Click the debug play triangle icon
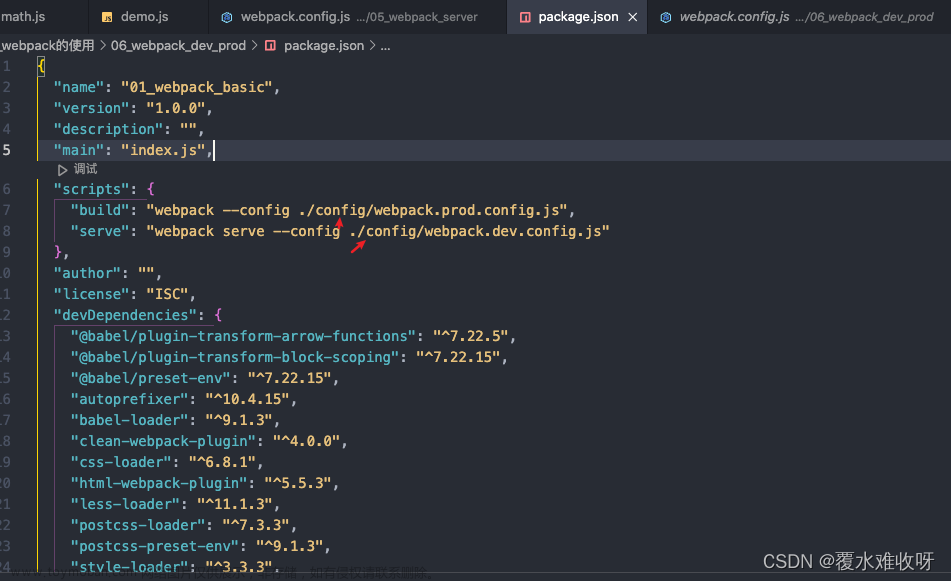Viewport: 951px width, 581px height. (62, 170)
